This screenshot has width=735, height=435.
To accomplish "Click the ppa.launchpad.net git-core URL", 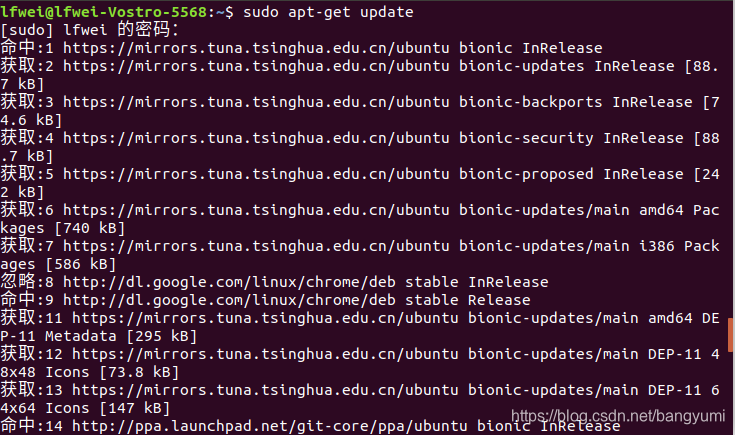I will pyautogui.click(x=270, y=426).
